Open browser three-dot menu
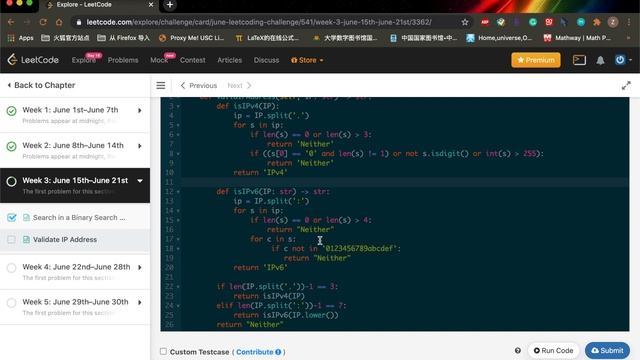 [x=629, y=22]
